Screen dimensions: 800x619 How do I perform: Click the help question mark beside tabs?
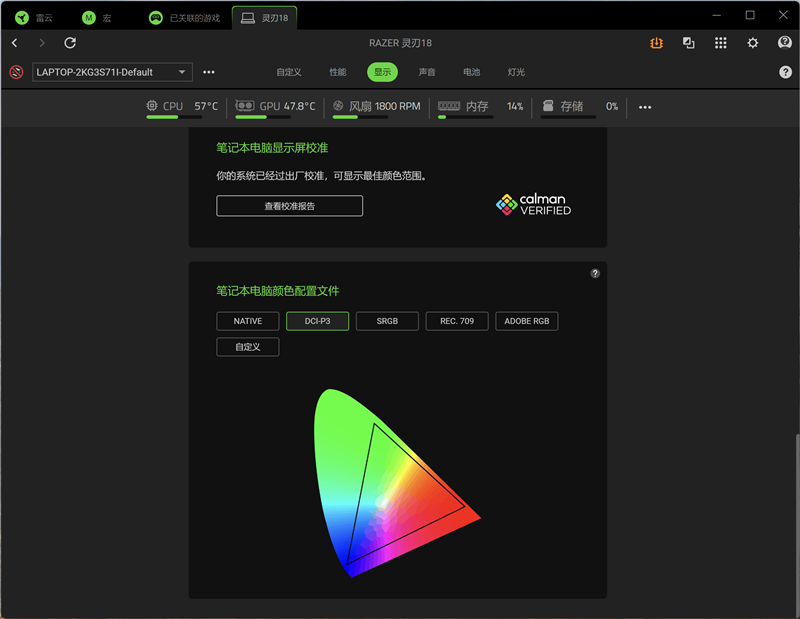(x=785, y=72)
